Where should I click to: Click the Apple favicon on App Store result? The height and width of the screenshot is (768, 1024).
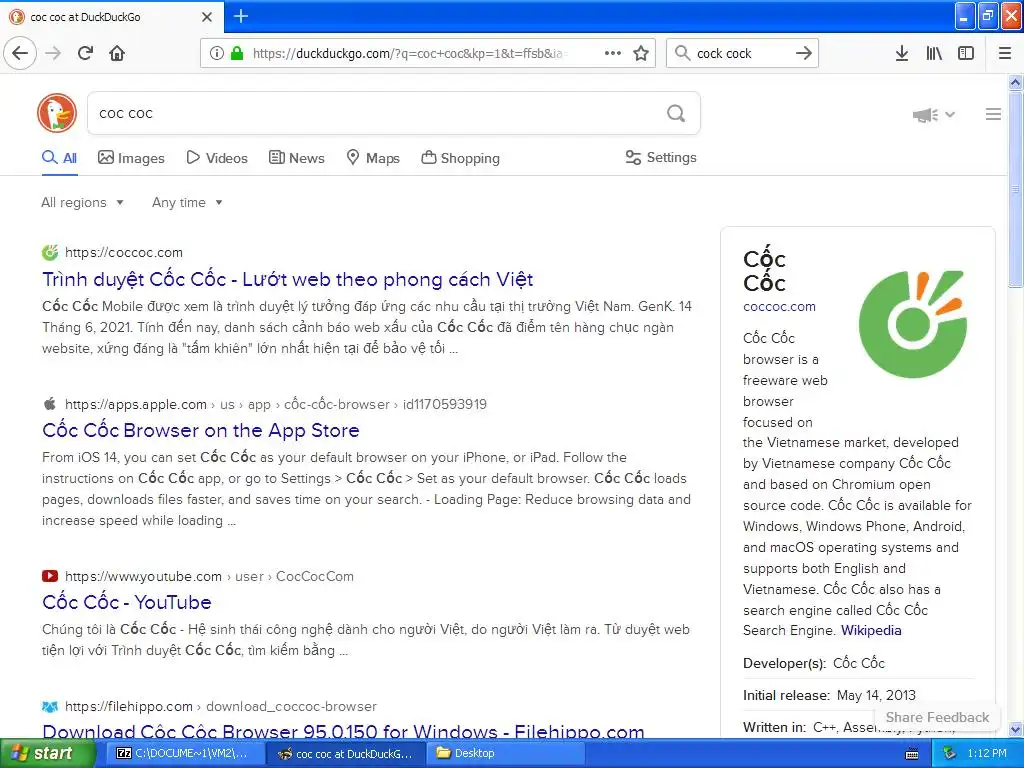pyautogui.click(x=50, y=404)
